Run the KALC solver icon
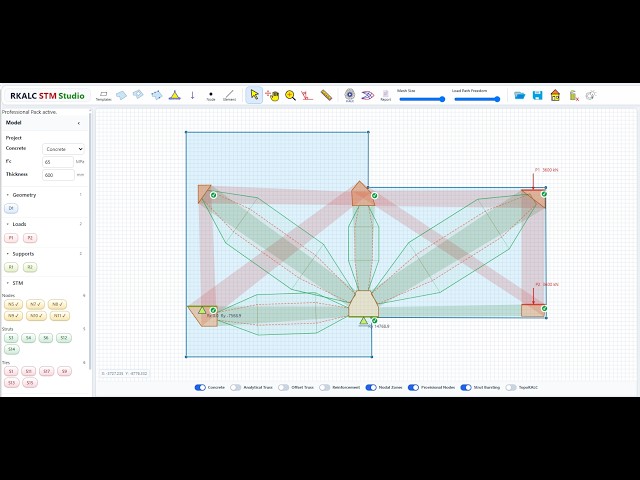The image size is (640, 480). (x=349, y=95)
